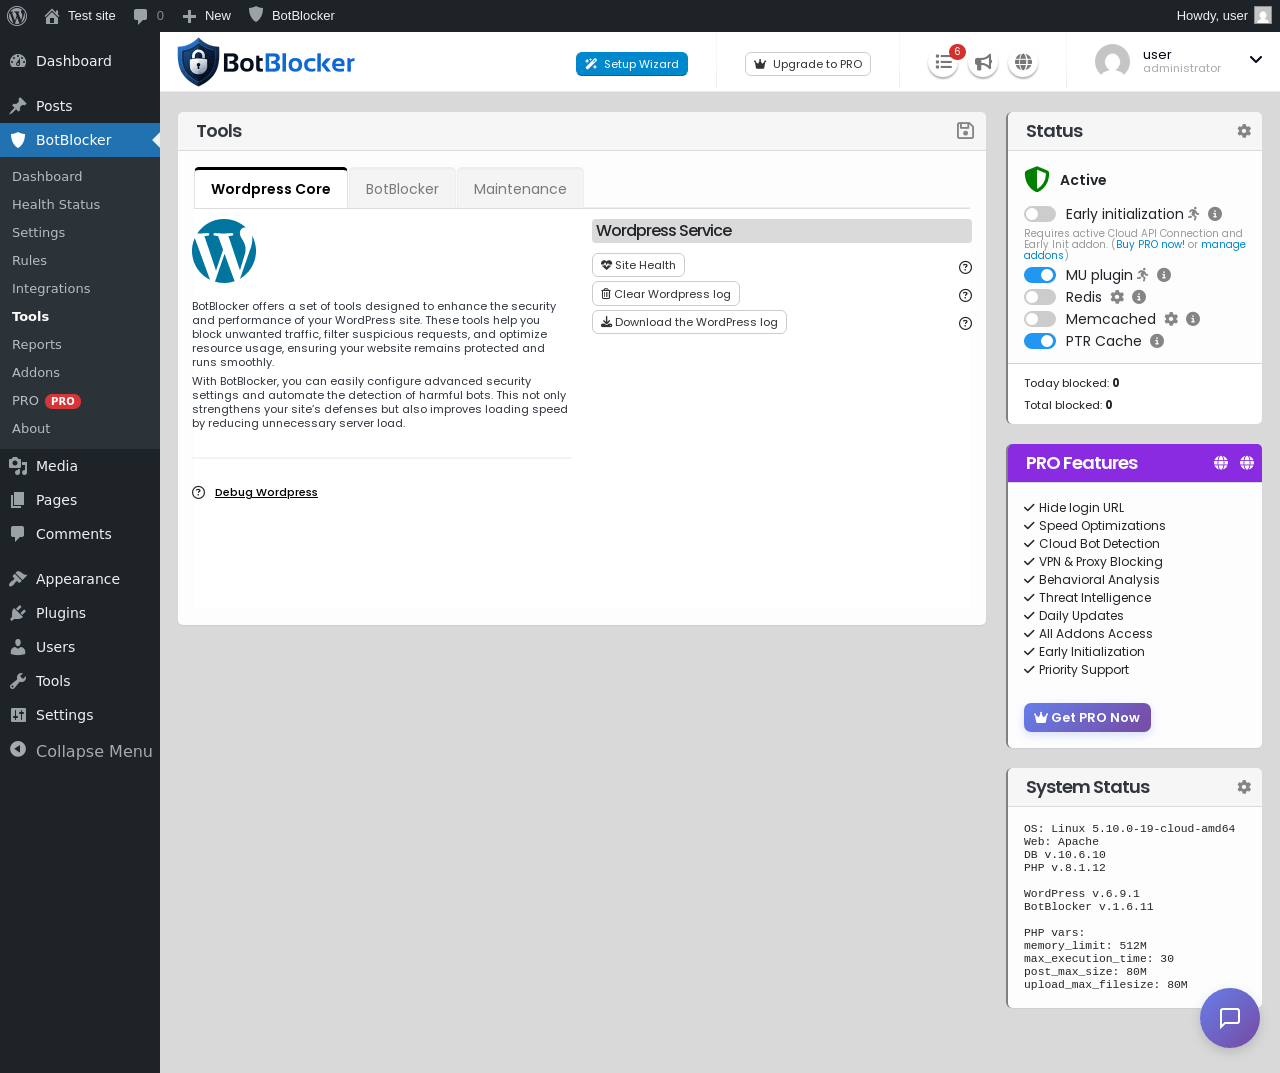Collapse the WordPress admin menu
1280x1073 pixels.
pos(80,751)
